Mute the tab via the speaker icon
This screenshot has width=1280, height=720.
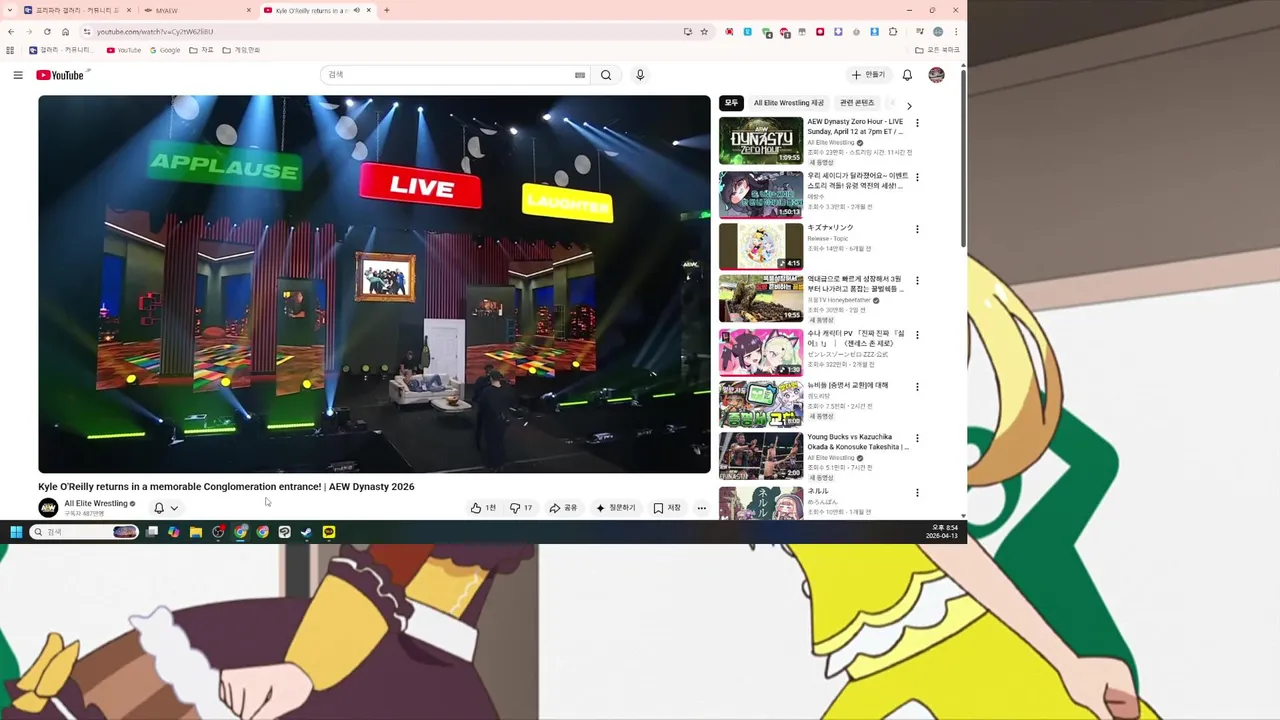pyautogui.click(x=356, y=10)
